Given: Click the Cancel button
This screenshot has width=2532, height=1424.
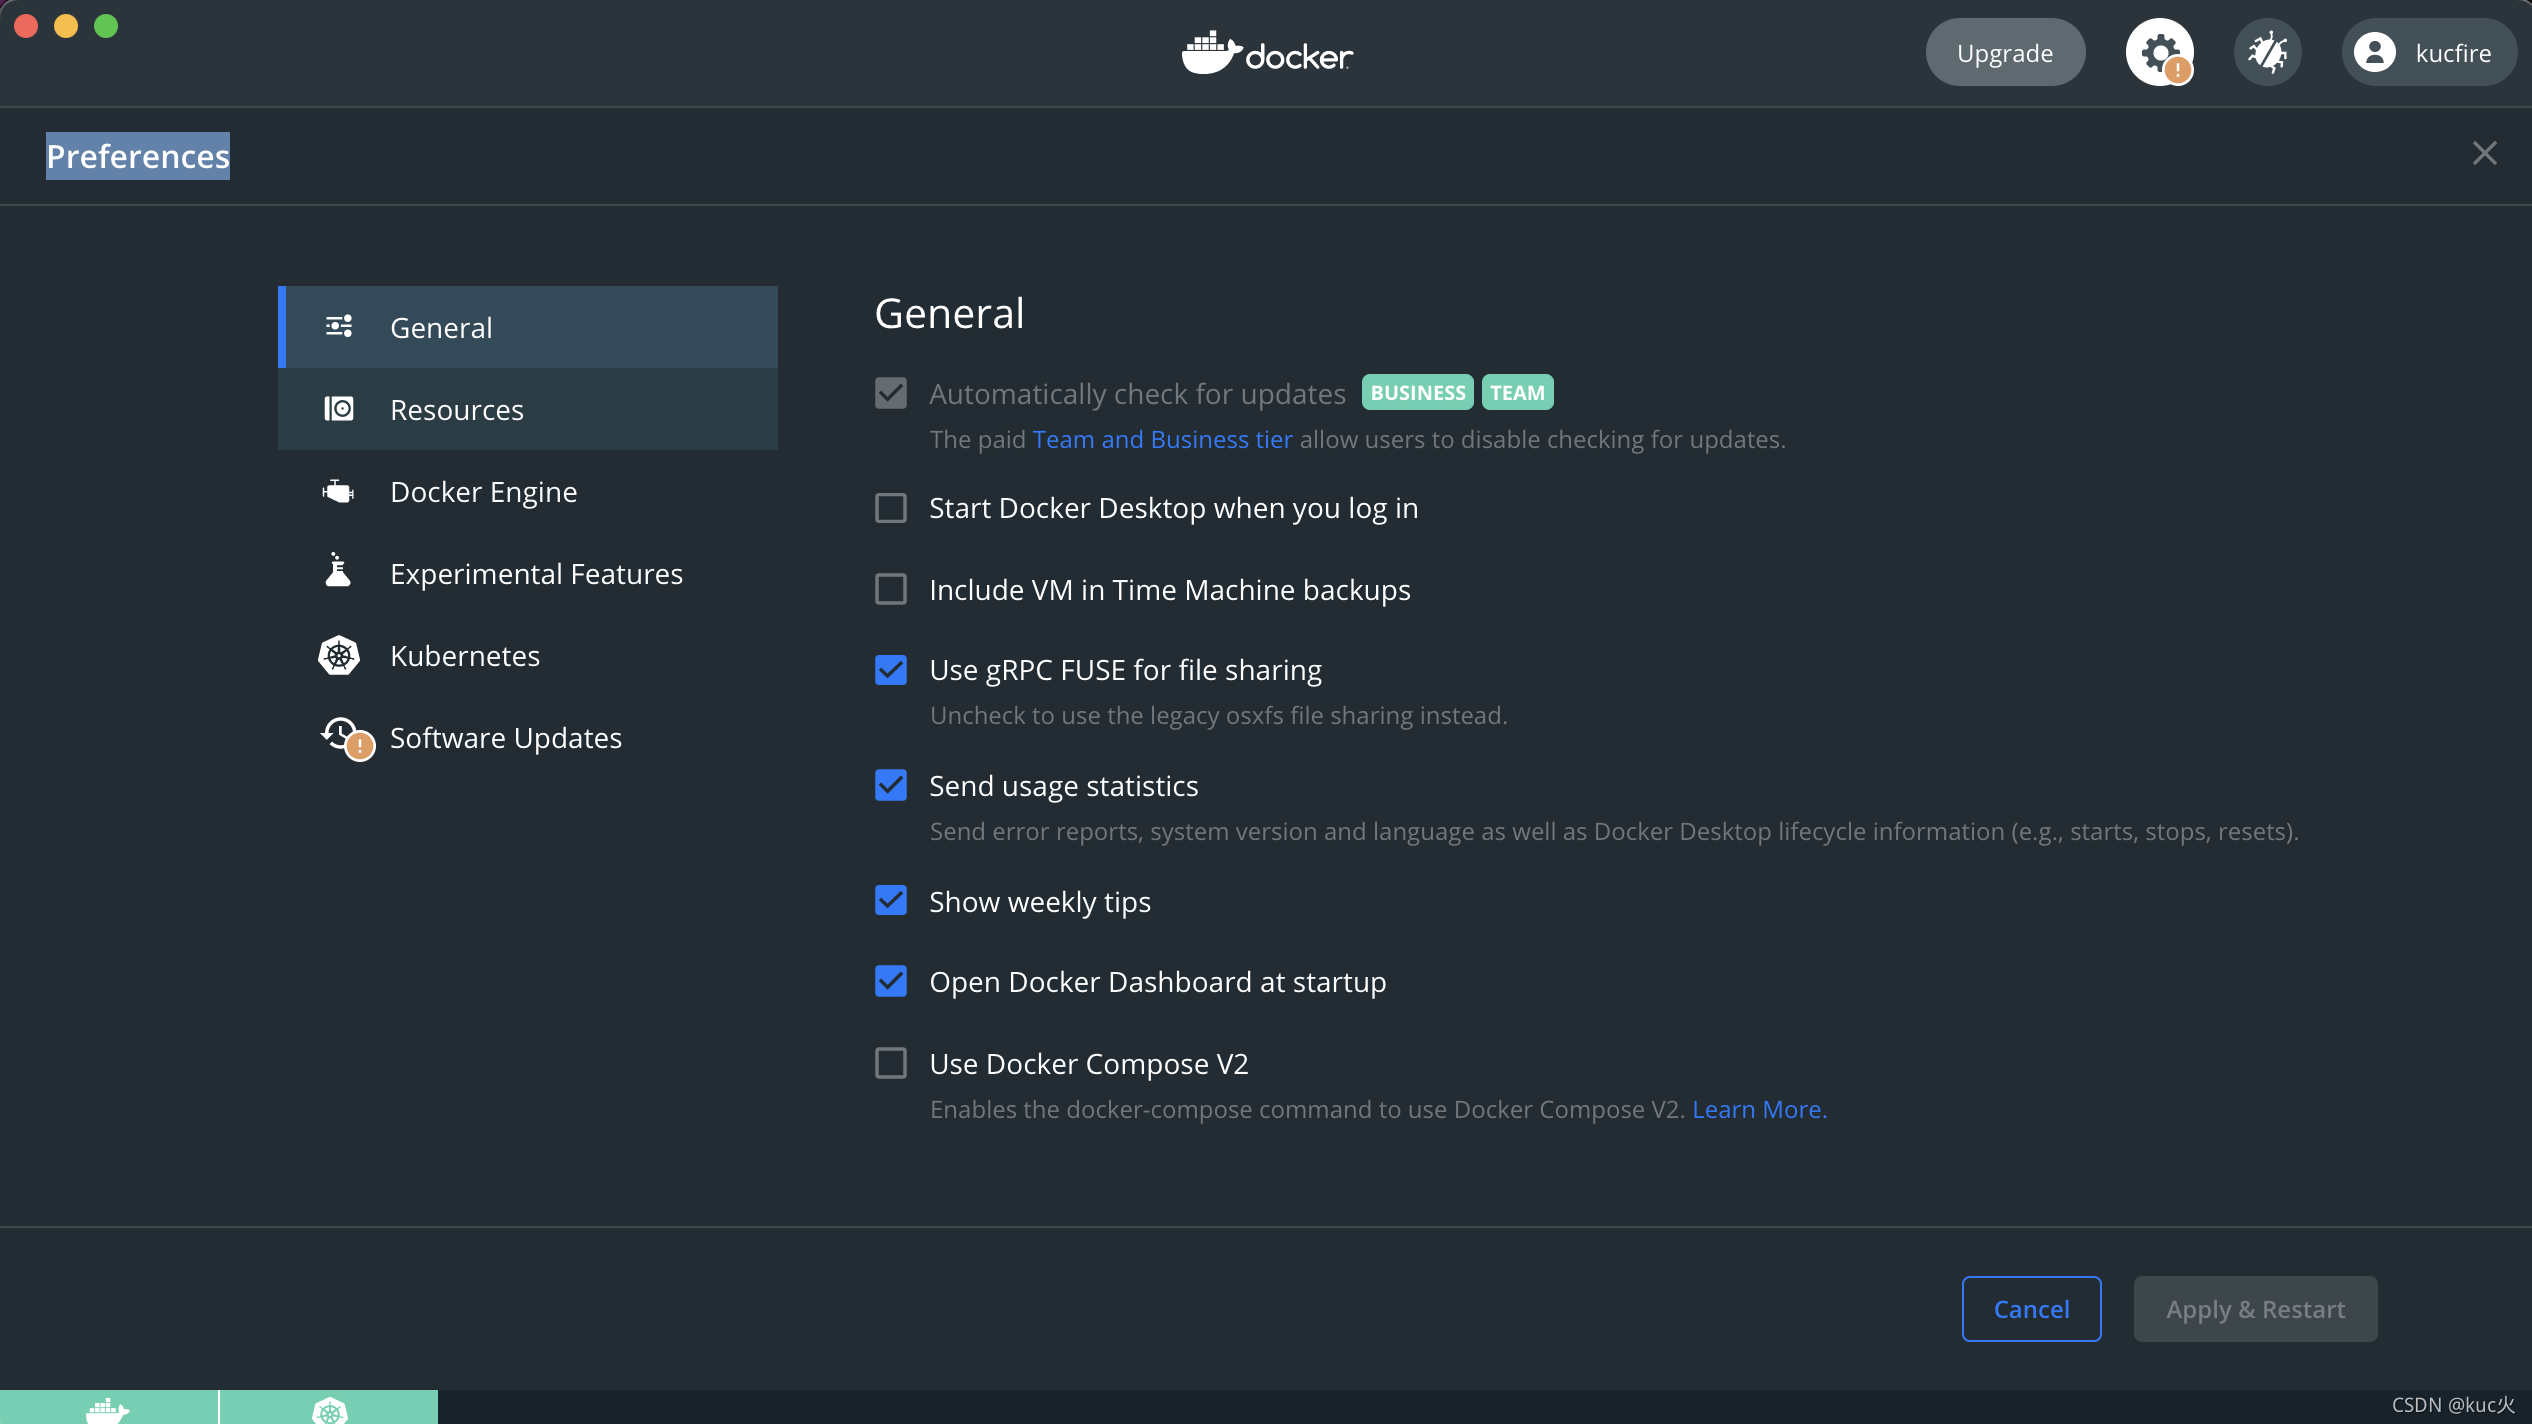Looking at the screenshot, I should tap(2031, 1309).
